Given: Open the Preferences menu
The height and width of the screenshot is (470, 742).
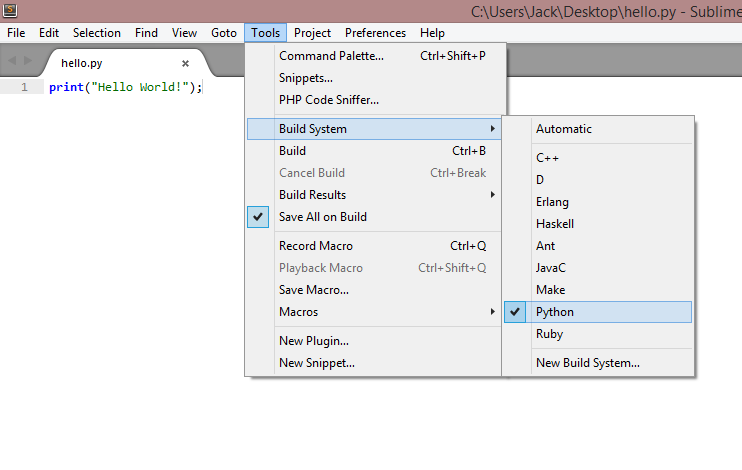Looking at the screenshot, I should [x=375, y=33].
